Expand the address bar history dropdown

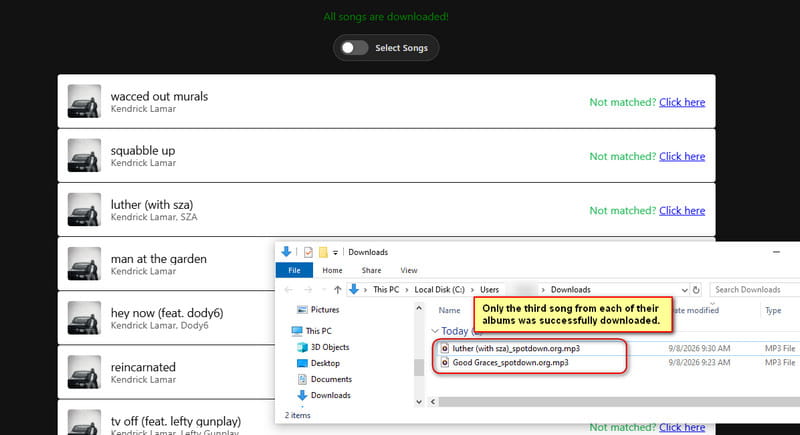[x=684, y=290]
